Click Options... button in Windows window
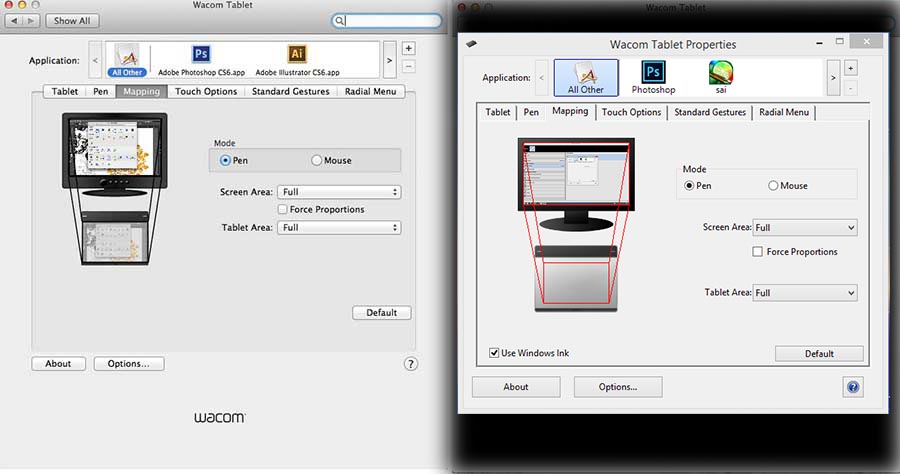900x474 pixels. (618, 387)
